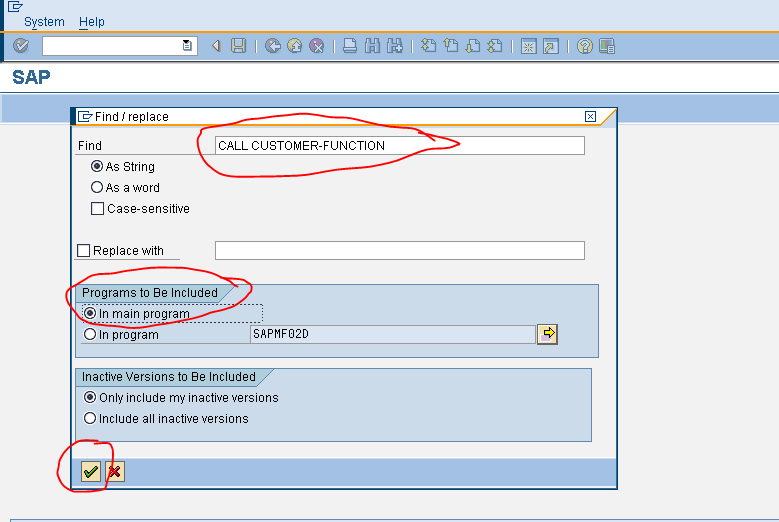
Task: Click the window menu icon above System
Action: (15, 6)
